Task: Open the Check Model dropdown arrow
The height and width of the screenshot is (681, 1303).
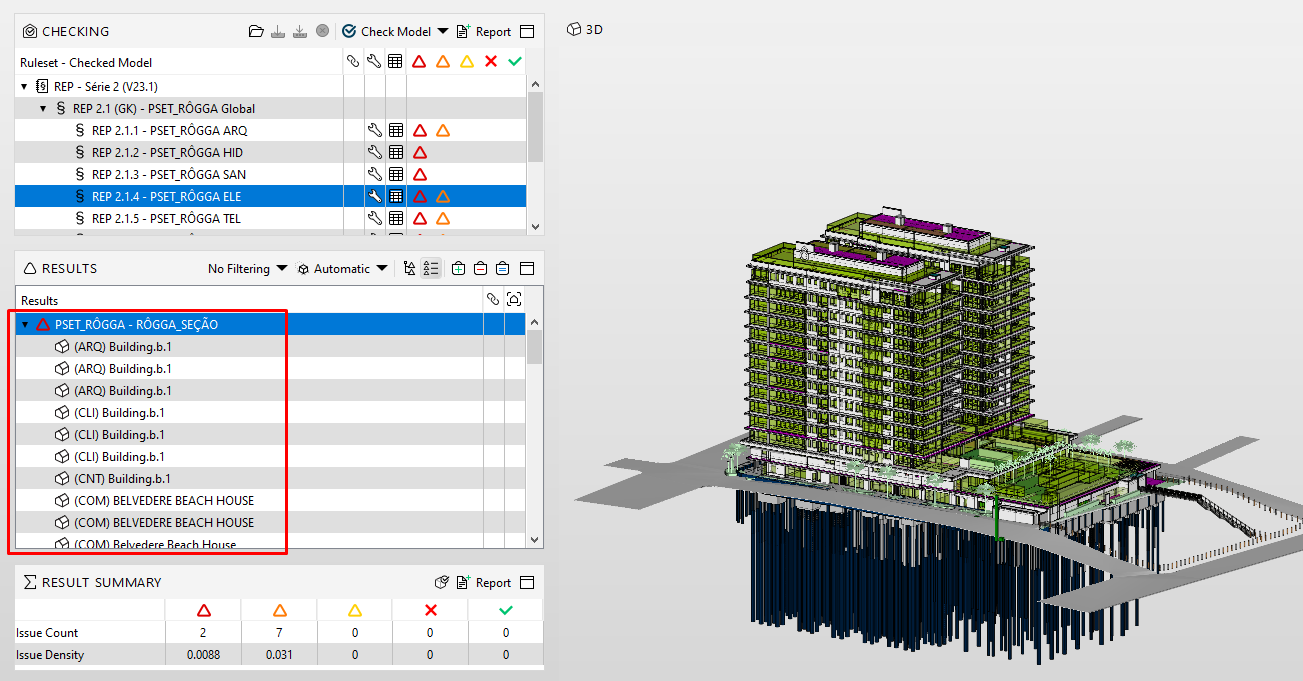Action: pyautogui.click(x=443, y=31)
